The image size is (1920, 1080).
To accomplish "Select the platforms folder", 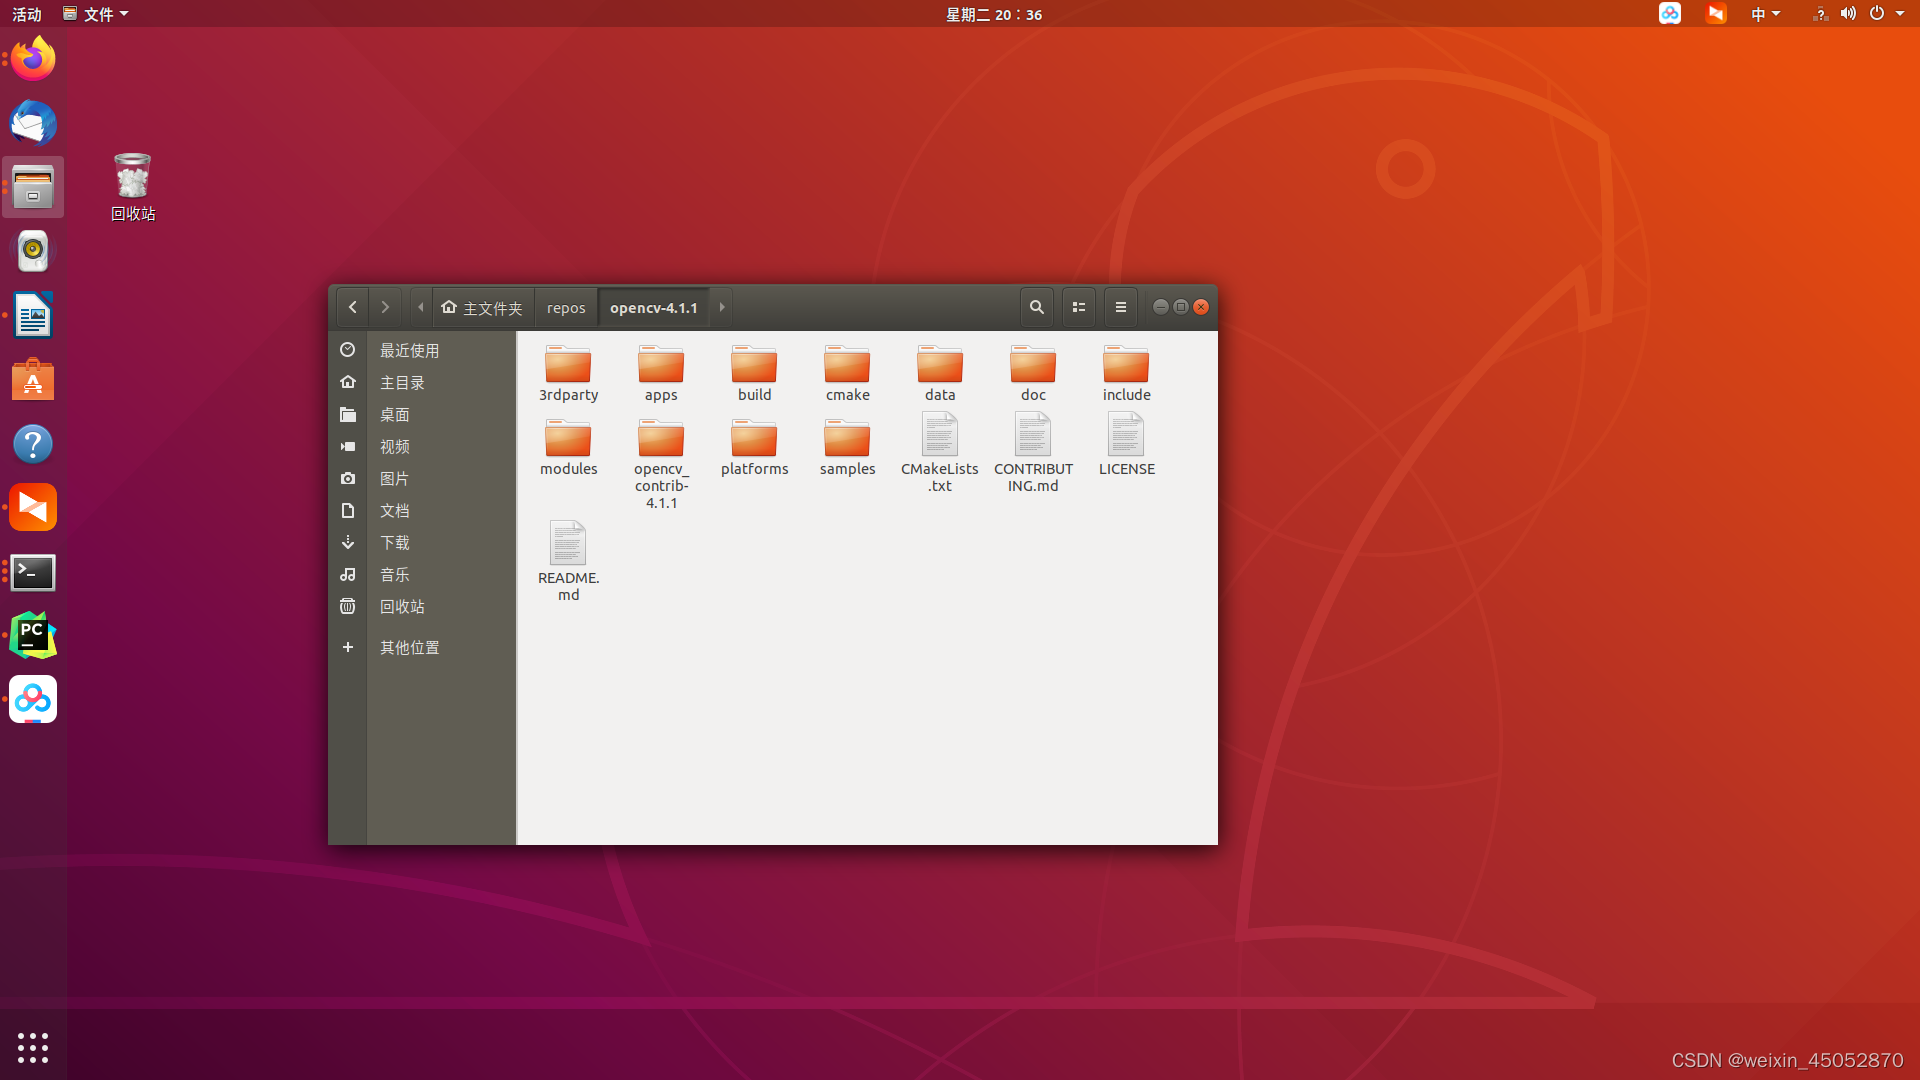I will pyautogui.click(x=754, y=447).
